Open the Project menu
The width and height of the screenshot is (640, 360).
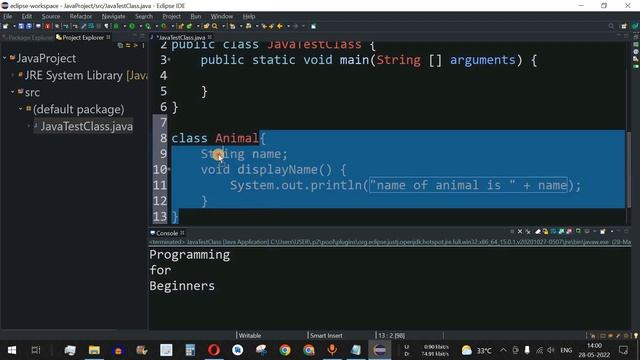[171, 16]
